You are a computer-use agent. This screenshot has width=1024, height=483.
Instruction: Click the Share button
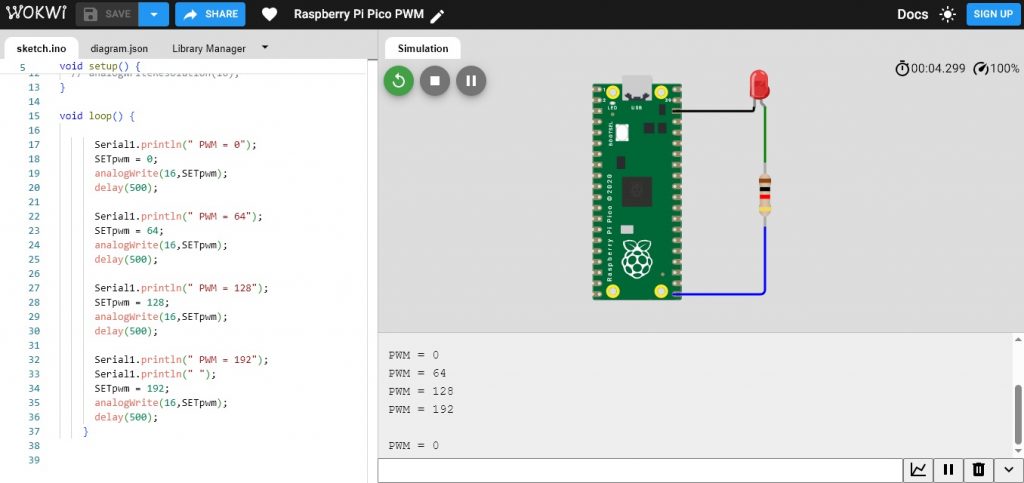[x=210, y=14]
